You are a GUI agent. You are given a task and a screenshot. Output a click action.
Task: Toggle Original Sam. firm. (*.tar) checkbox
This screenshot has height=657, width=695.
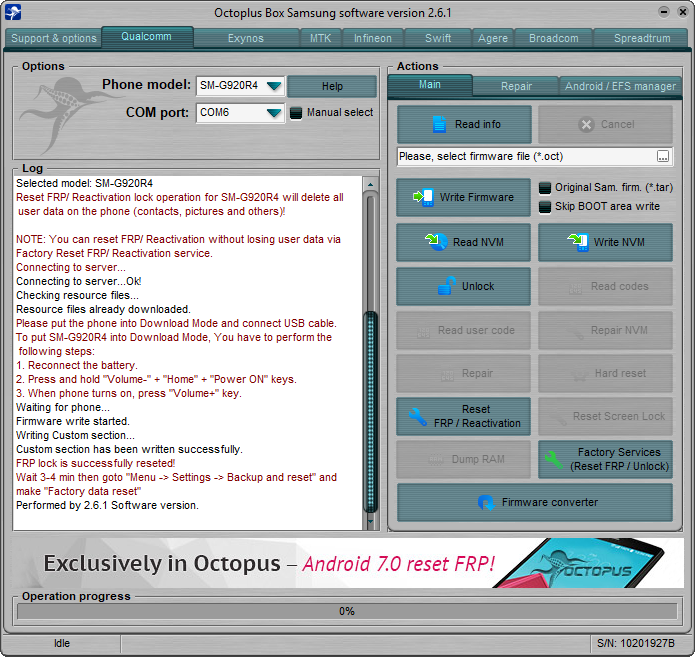(545, 188)
